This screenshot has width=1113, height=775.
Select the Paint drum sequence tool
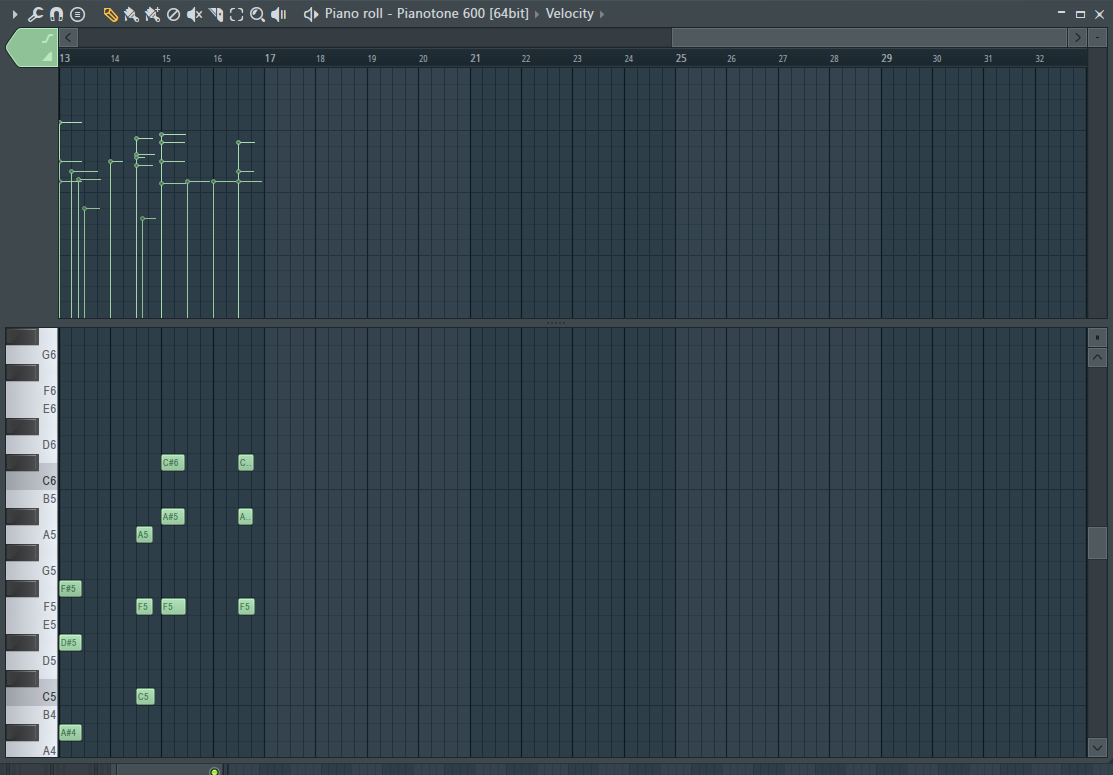[152, 13]
